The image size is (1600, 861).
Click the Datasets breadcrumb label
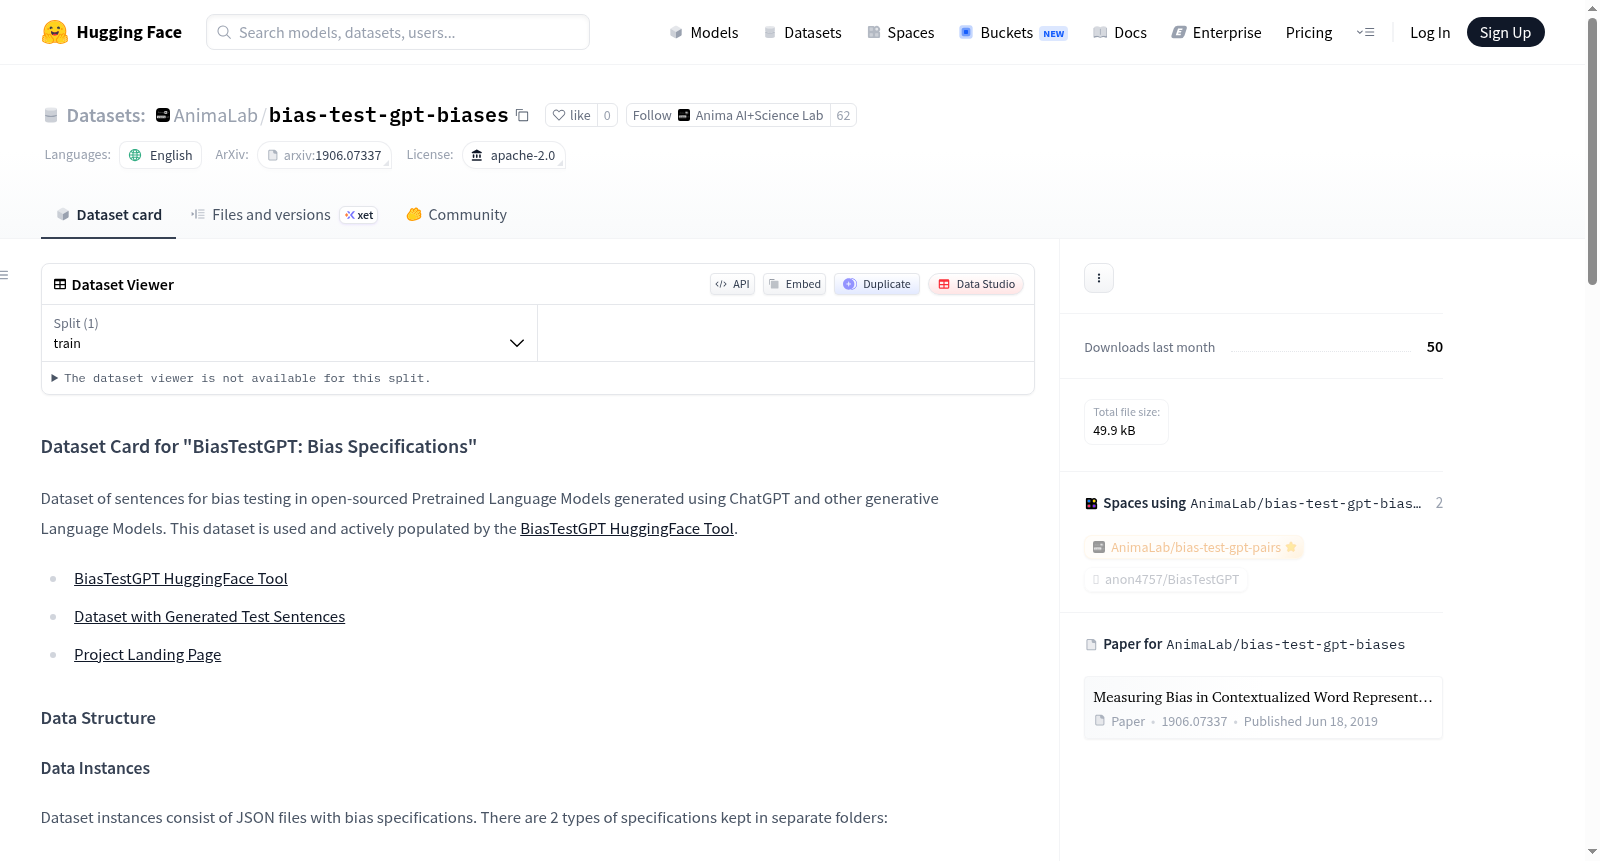106,115
